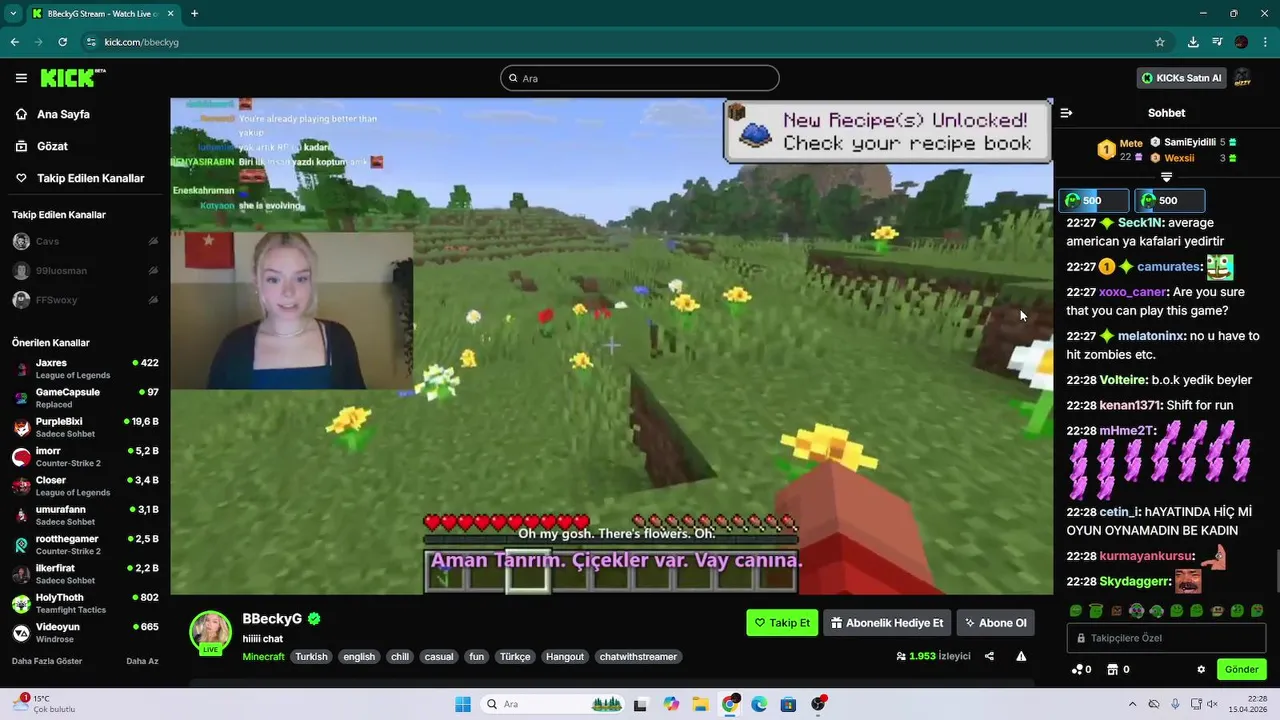The height and width of the screenshot is (720, 1280).
Task: Open camurates user in chat
Action: point(1168,267)
